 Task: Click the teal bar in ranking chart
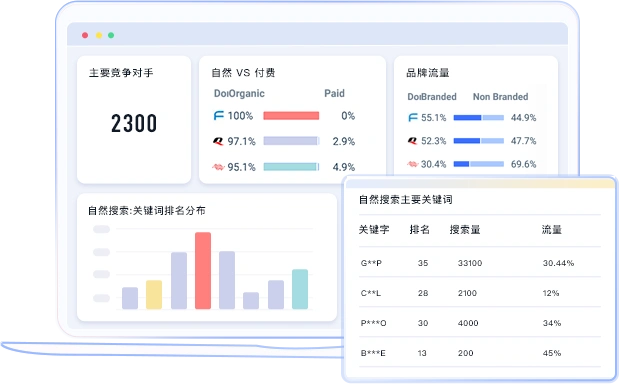[300, 289]
